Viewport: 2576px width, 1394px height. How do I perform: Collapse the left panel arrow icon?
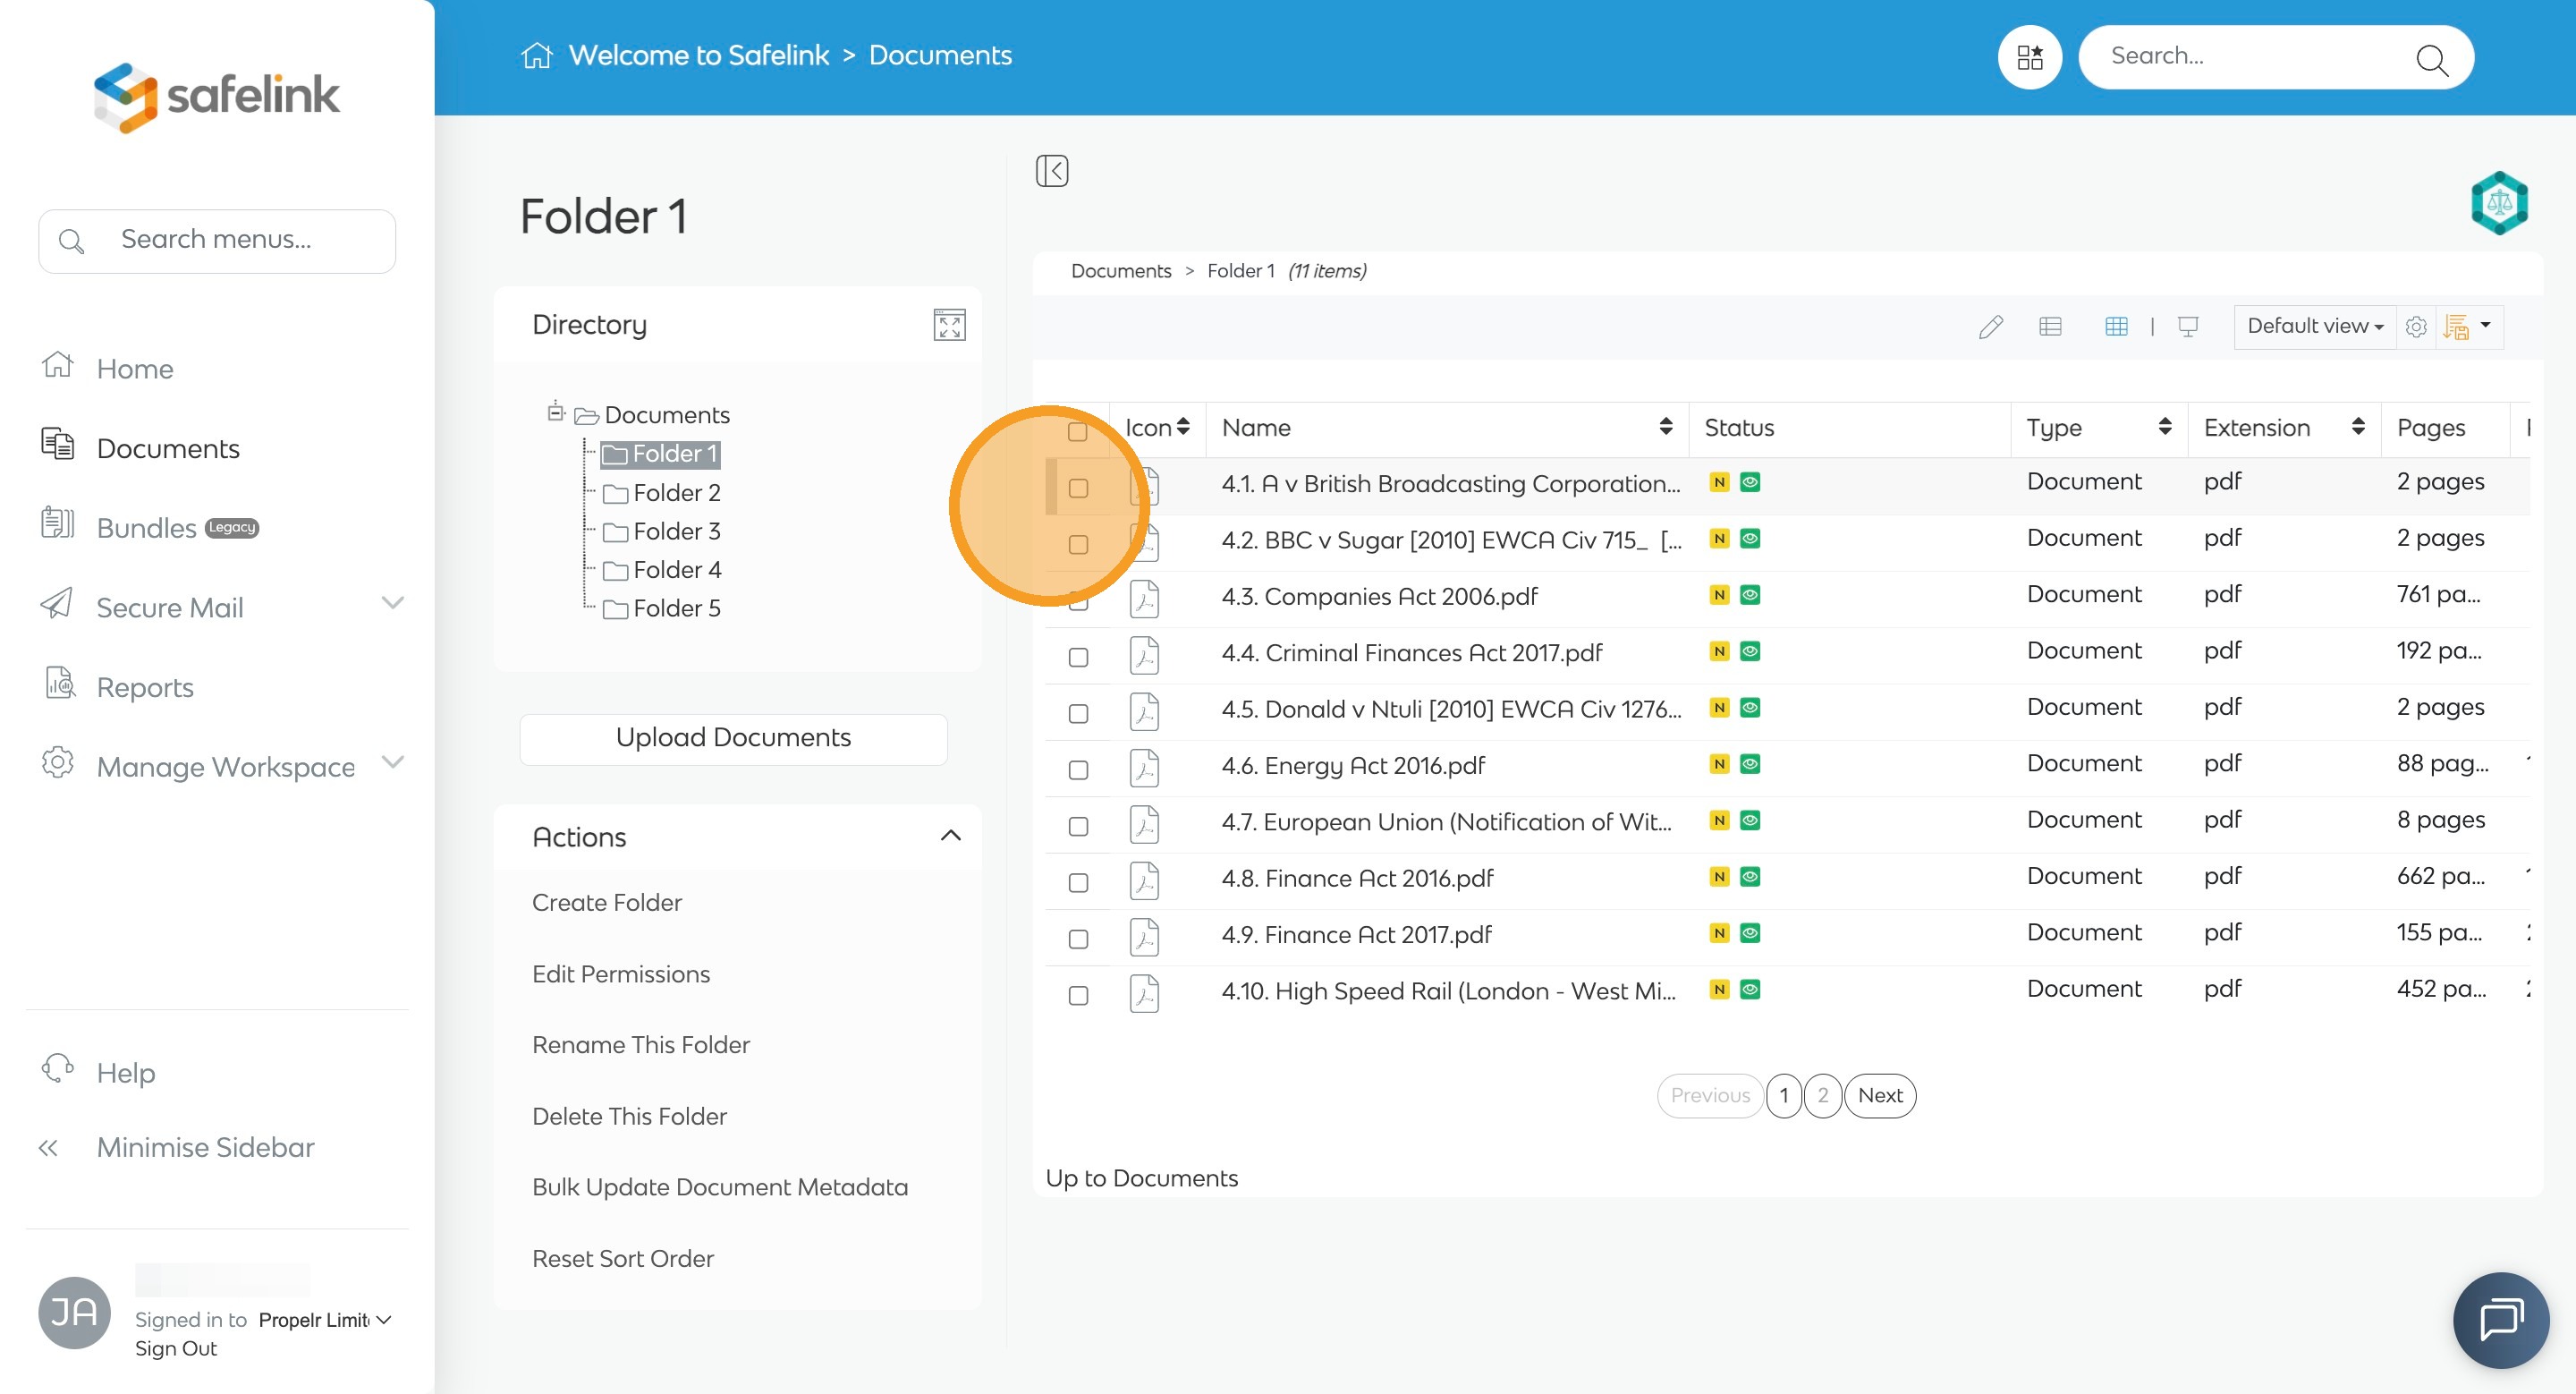[x=1052, y=170]
